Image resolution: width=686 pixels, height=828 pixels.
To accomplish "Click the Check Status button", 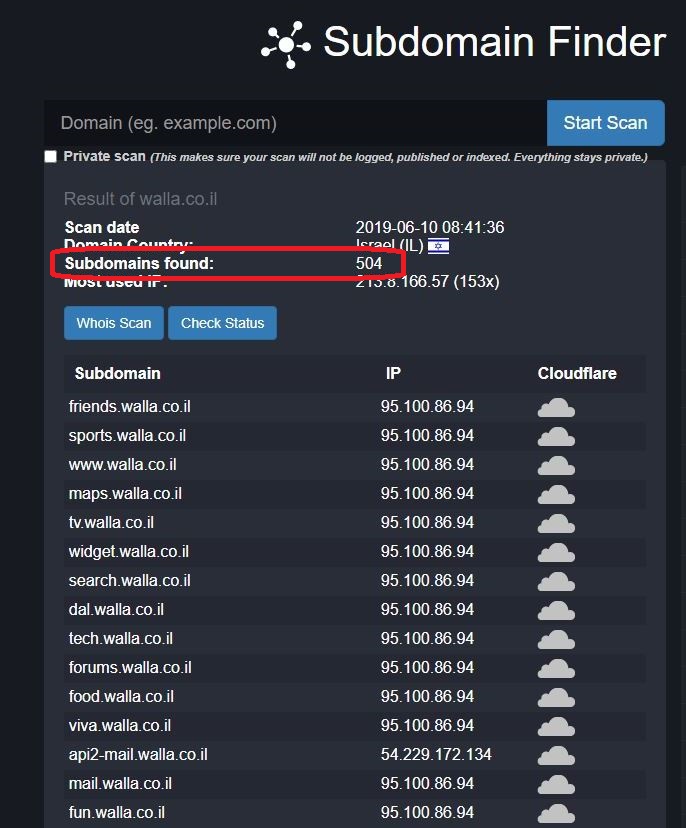I will pyautogui.click(x=222, y=323).
